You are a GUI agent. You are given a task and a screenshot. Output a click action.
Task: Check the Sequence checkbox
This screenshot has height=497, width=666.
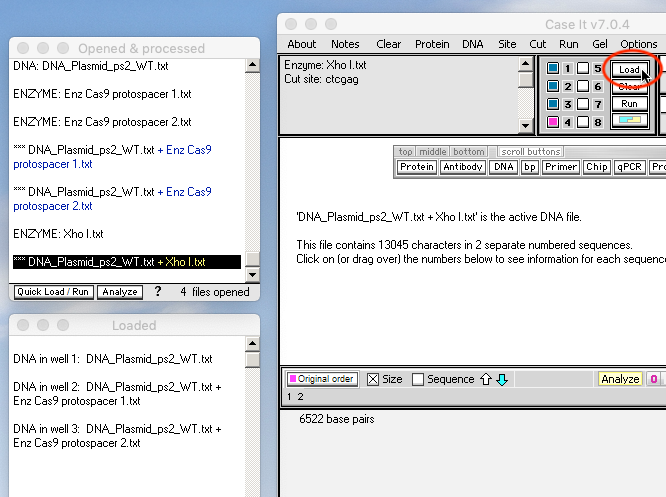coord(418,379)
